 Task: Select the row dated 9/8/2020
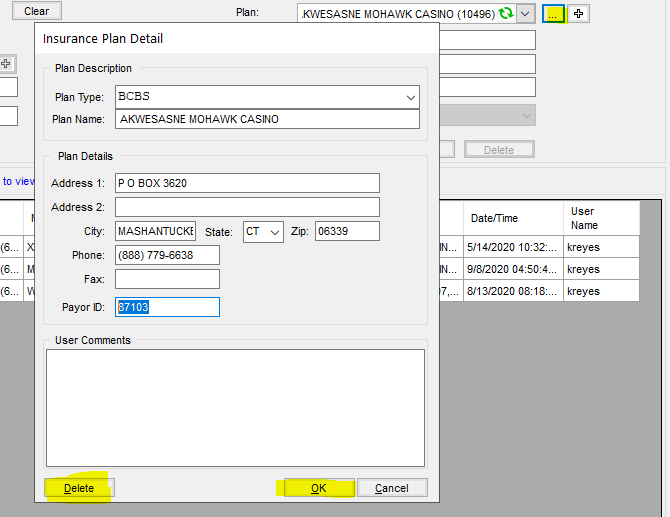tap(539, 269)
